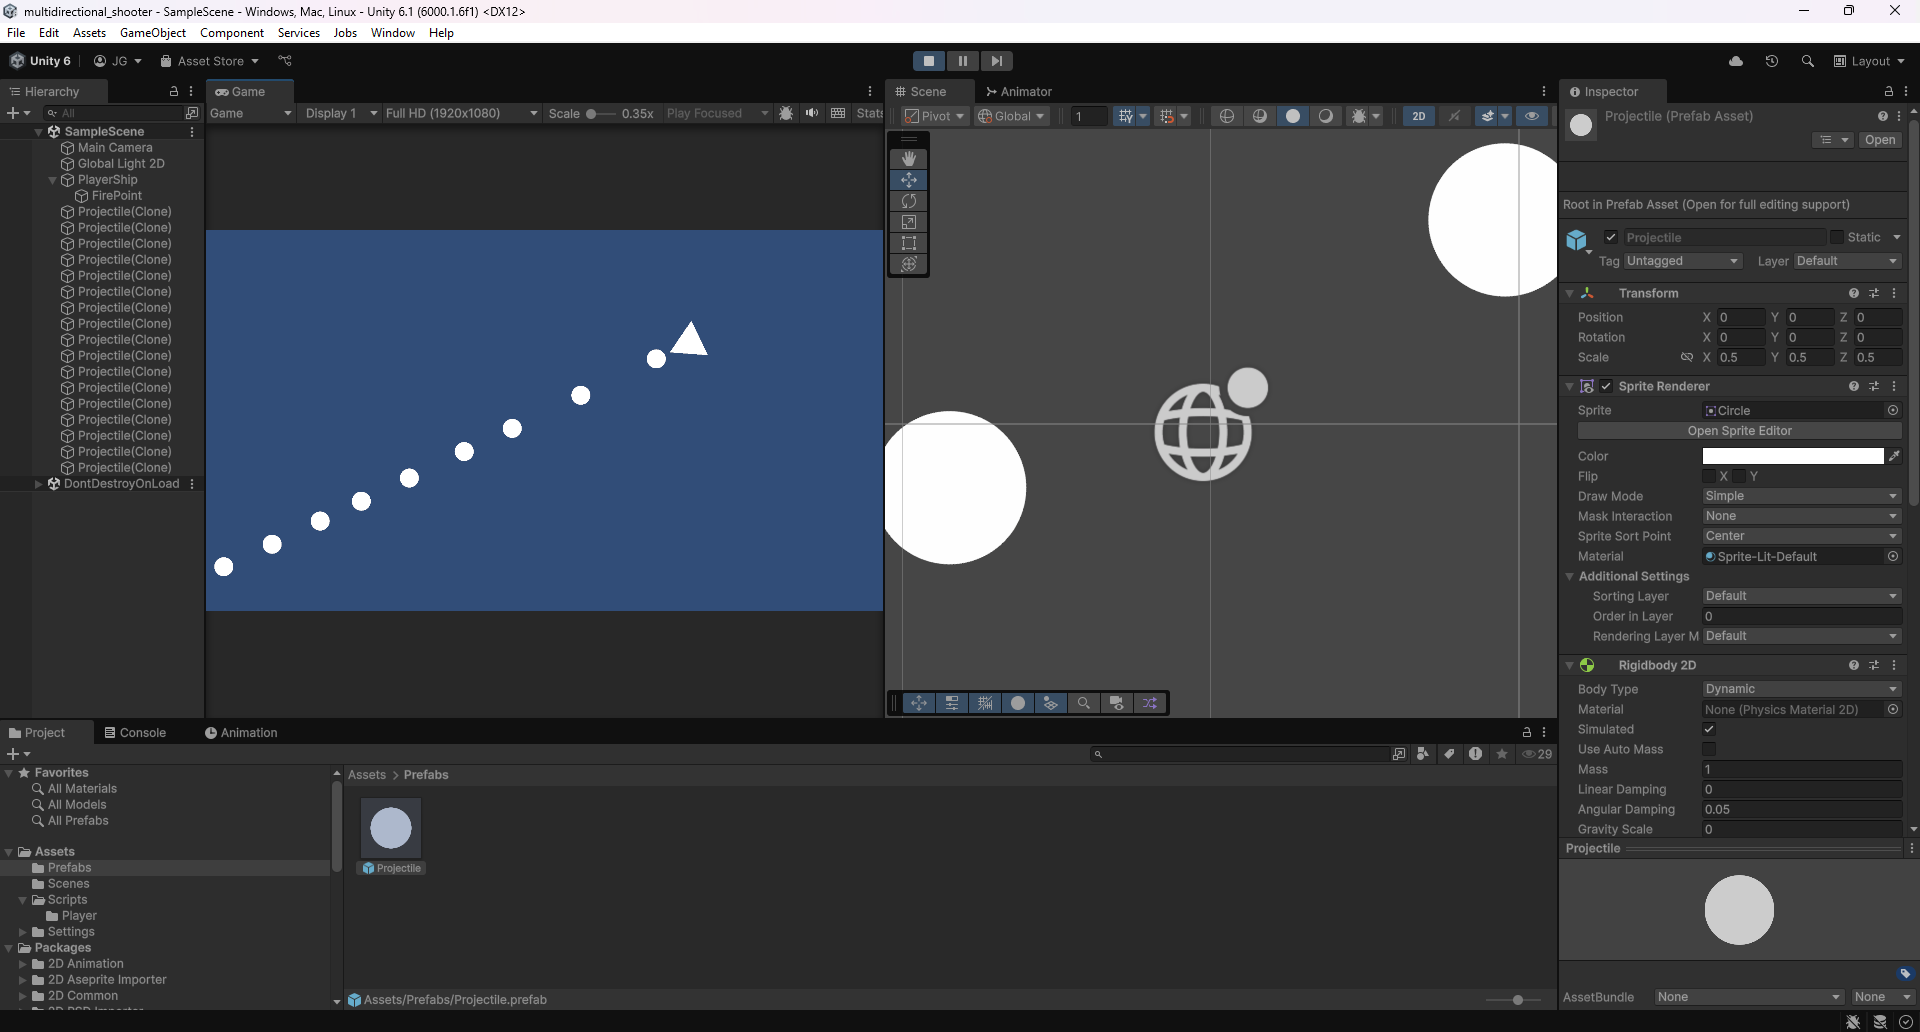Select the Hand view tool
This screenshot has height=1032, width=1920.
[x=908, y=159]
